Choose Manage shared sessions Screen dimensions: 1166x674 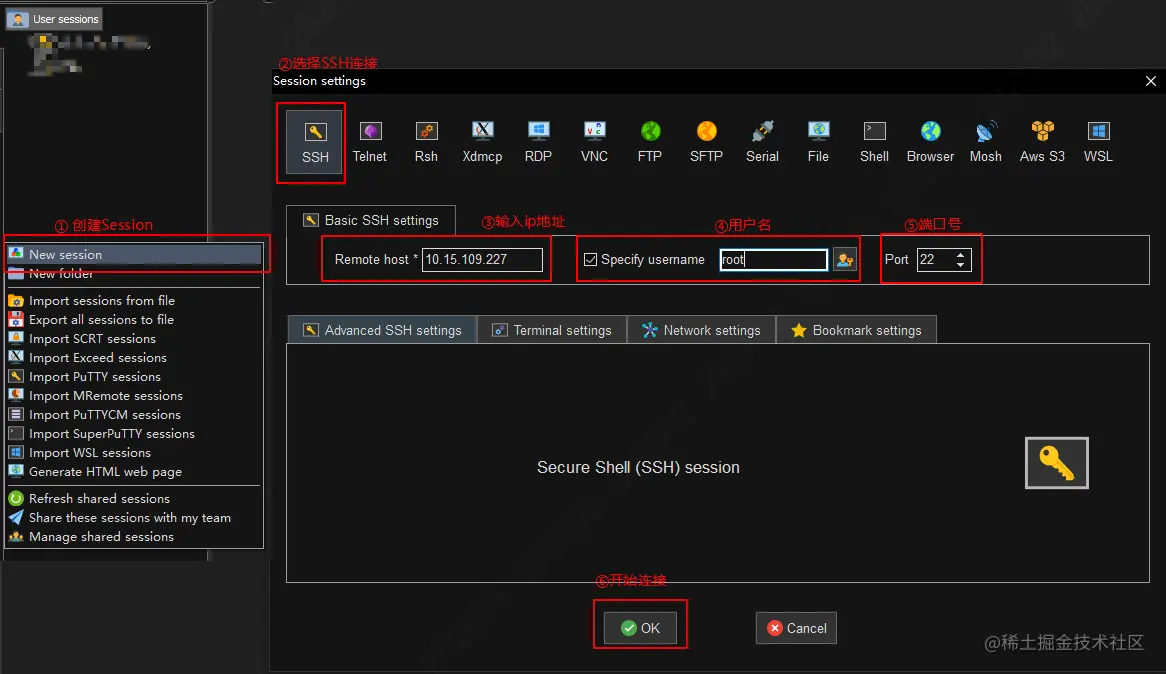(x=135, y=536)
